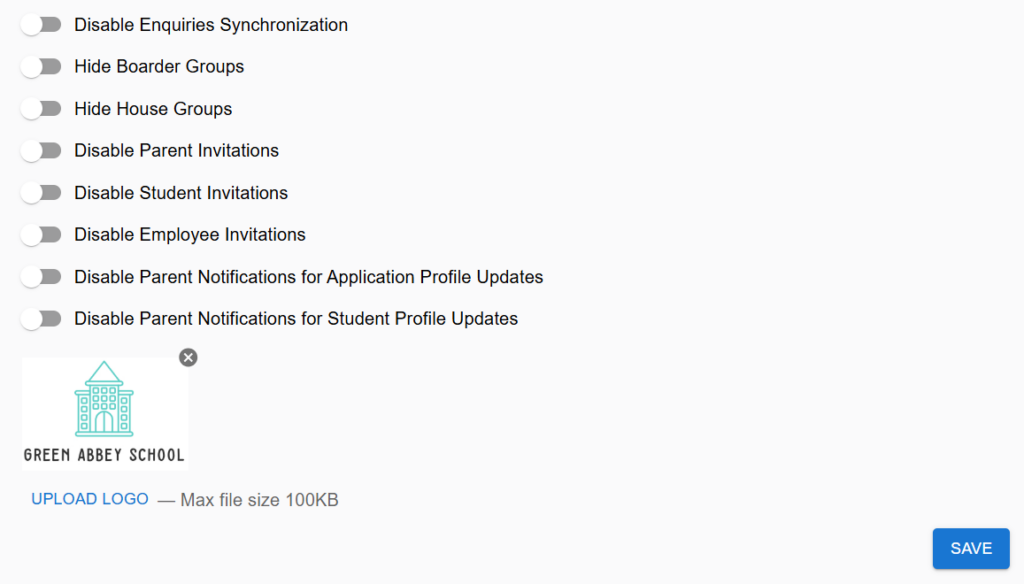The width and height of the screenshot is (1024, 584).
Task: Remove the Green Abbey School logo
Action: tap(188, 357)
